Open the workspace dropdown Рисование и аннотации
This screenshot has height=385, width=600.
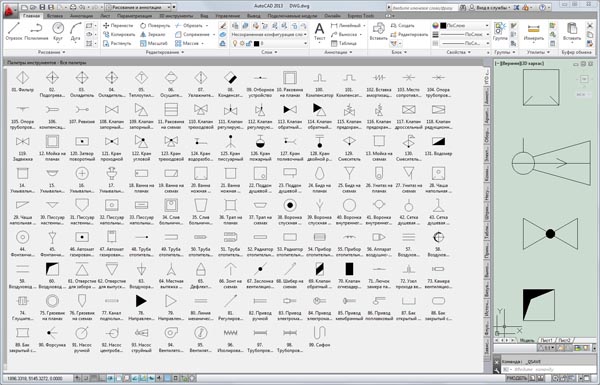point(139,7)
